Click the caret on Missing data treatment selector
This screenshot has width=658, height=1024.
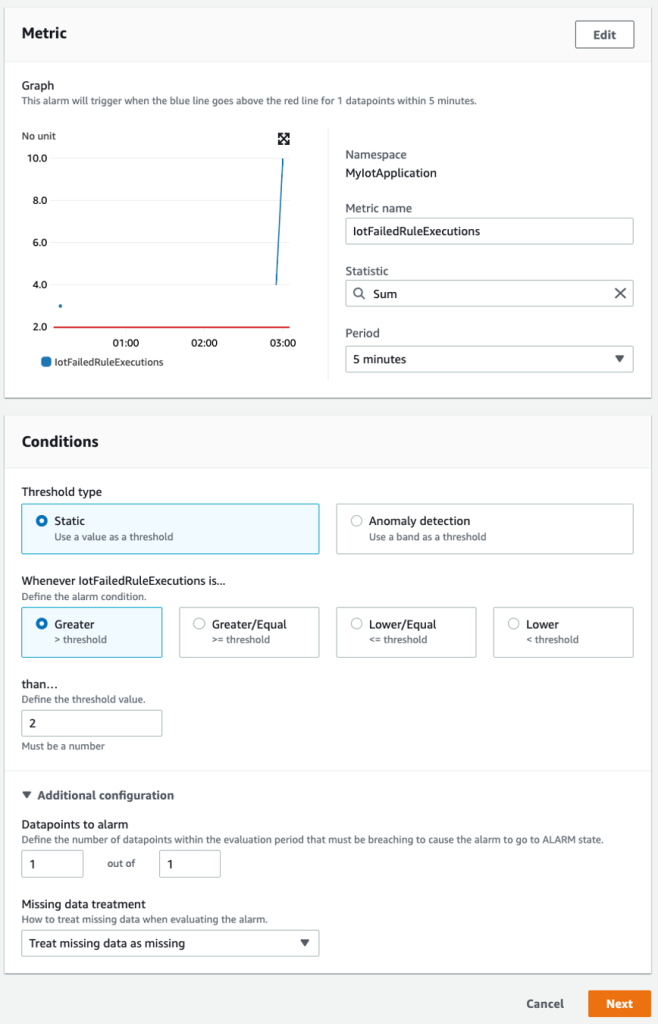308,943
